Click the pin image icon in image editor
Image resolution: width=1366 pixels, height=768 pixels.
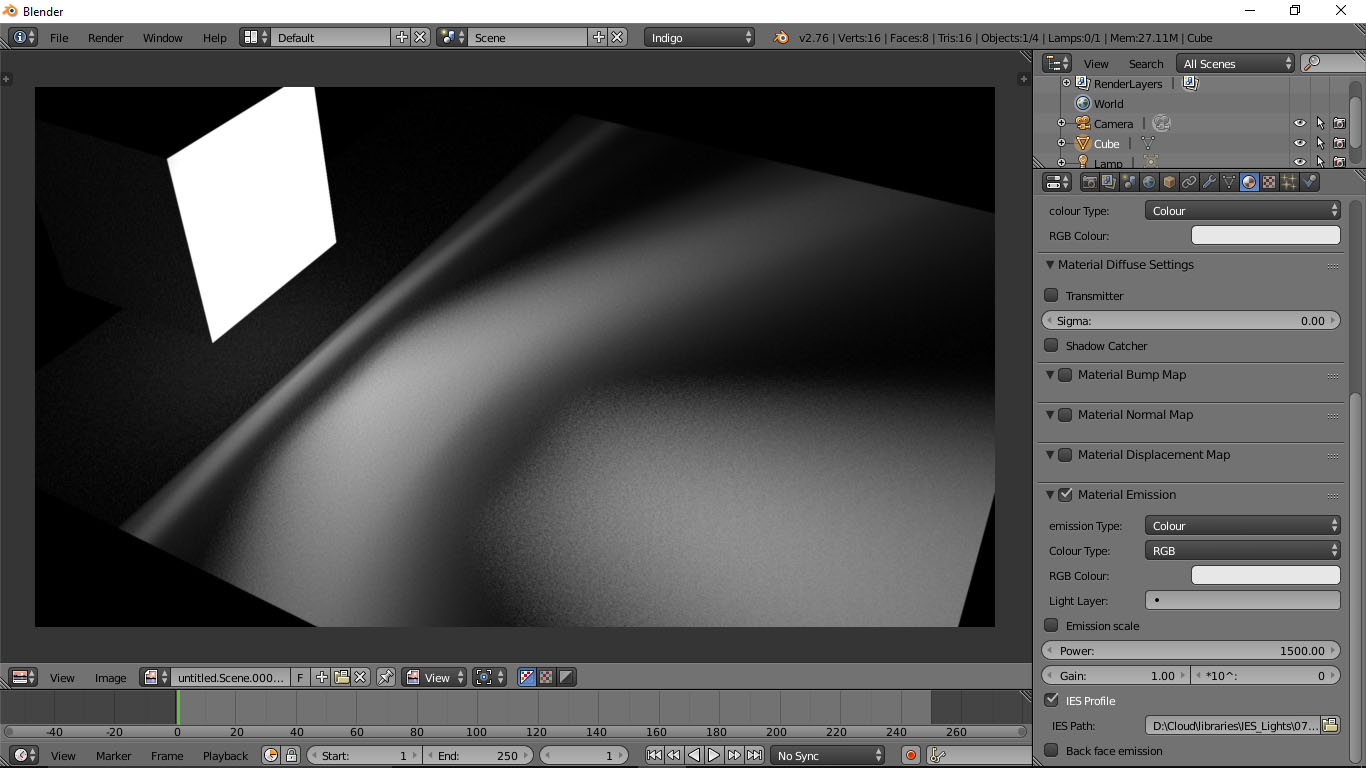pos(385,677)
